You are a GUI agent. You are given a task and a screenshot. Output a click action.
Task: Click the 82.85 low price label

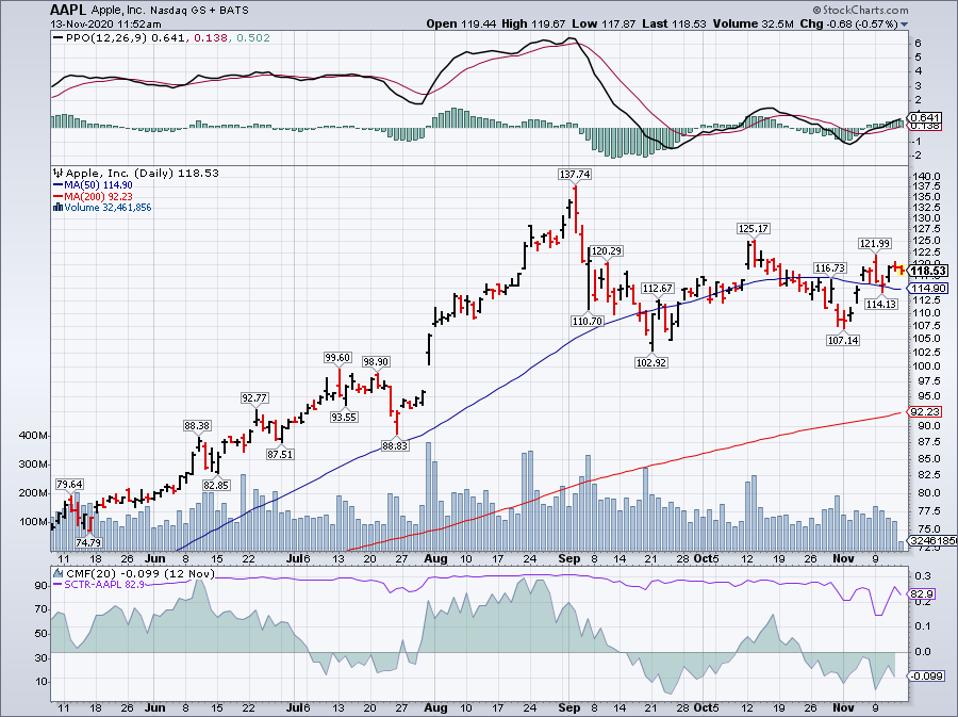coord(216,486)
